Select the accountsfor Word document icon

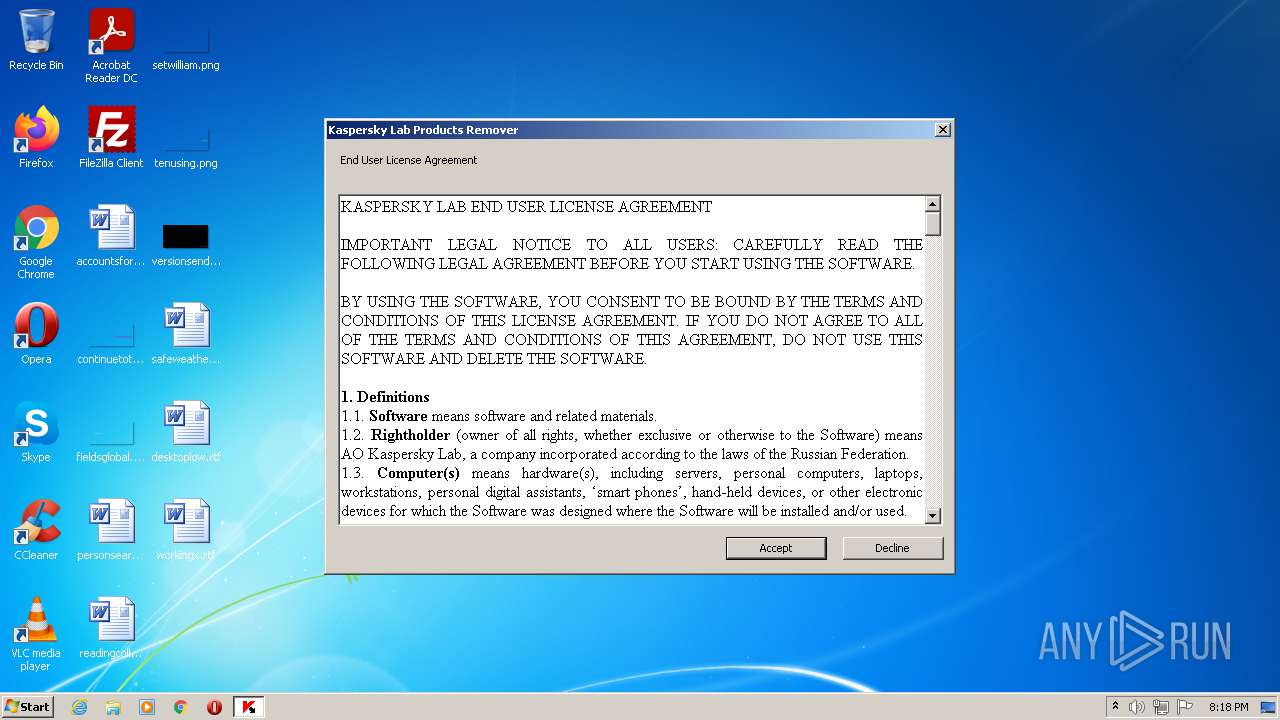111,236
